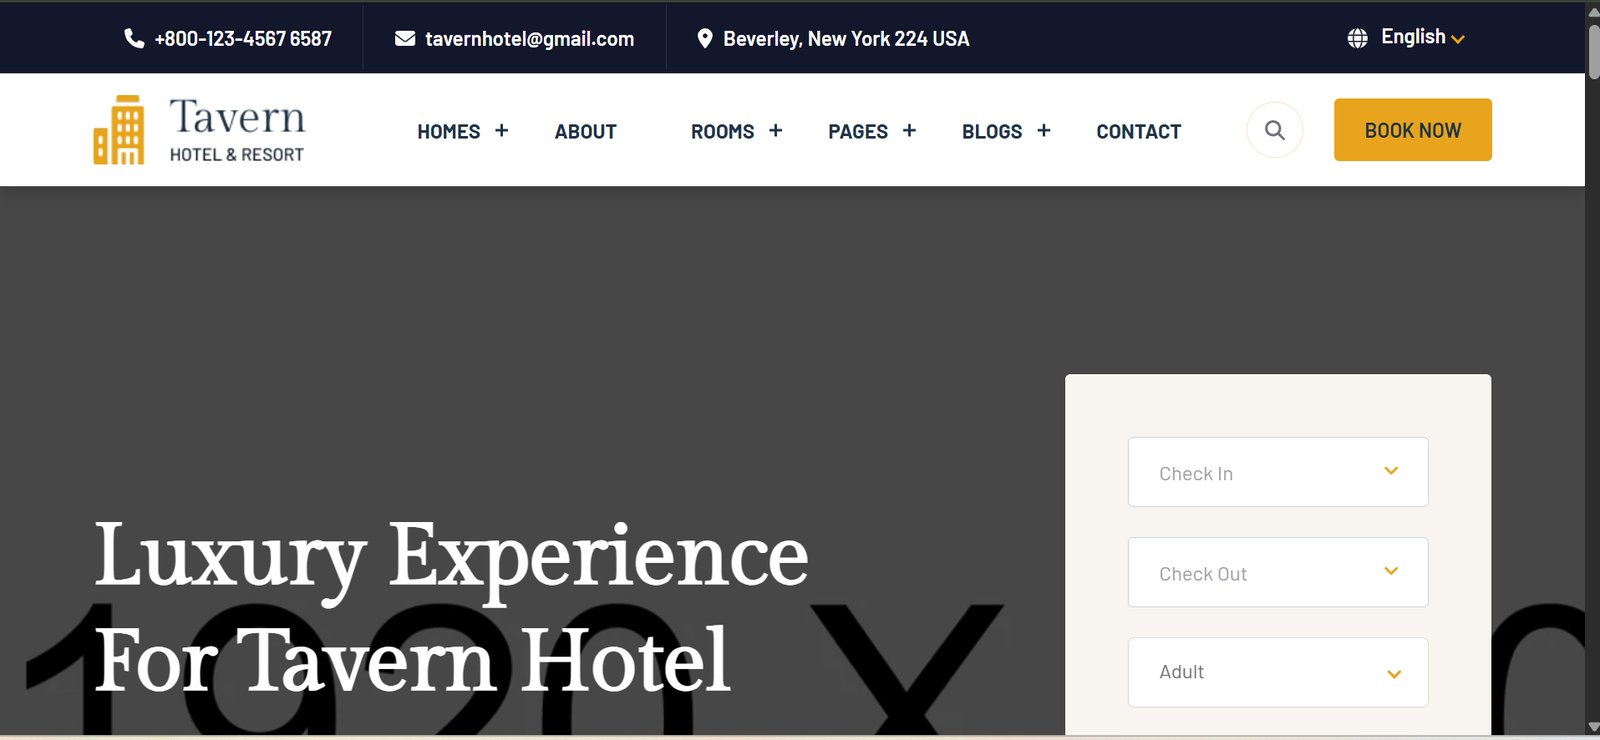Go to the ABOUT menu item

click(x=586, y=132)
